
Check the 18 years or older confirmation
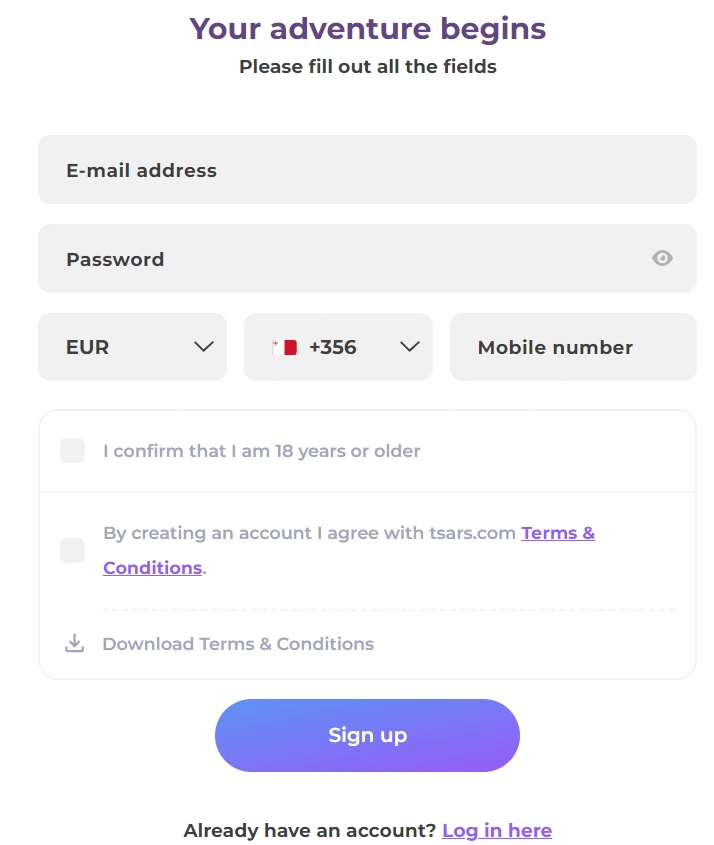pos(71,450)
